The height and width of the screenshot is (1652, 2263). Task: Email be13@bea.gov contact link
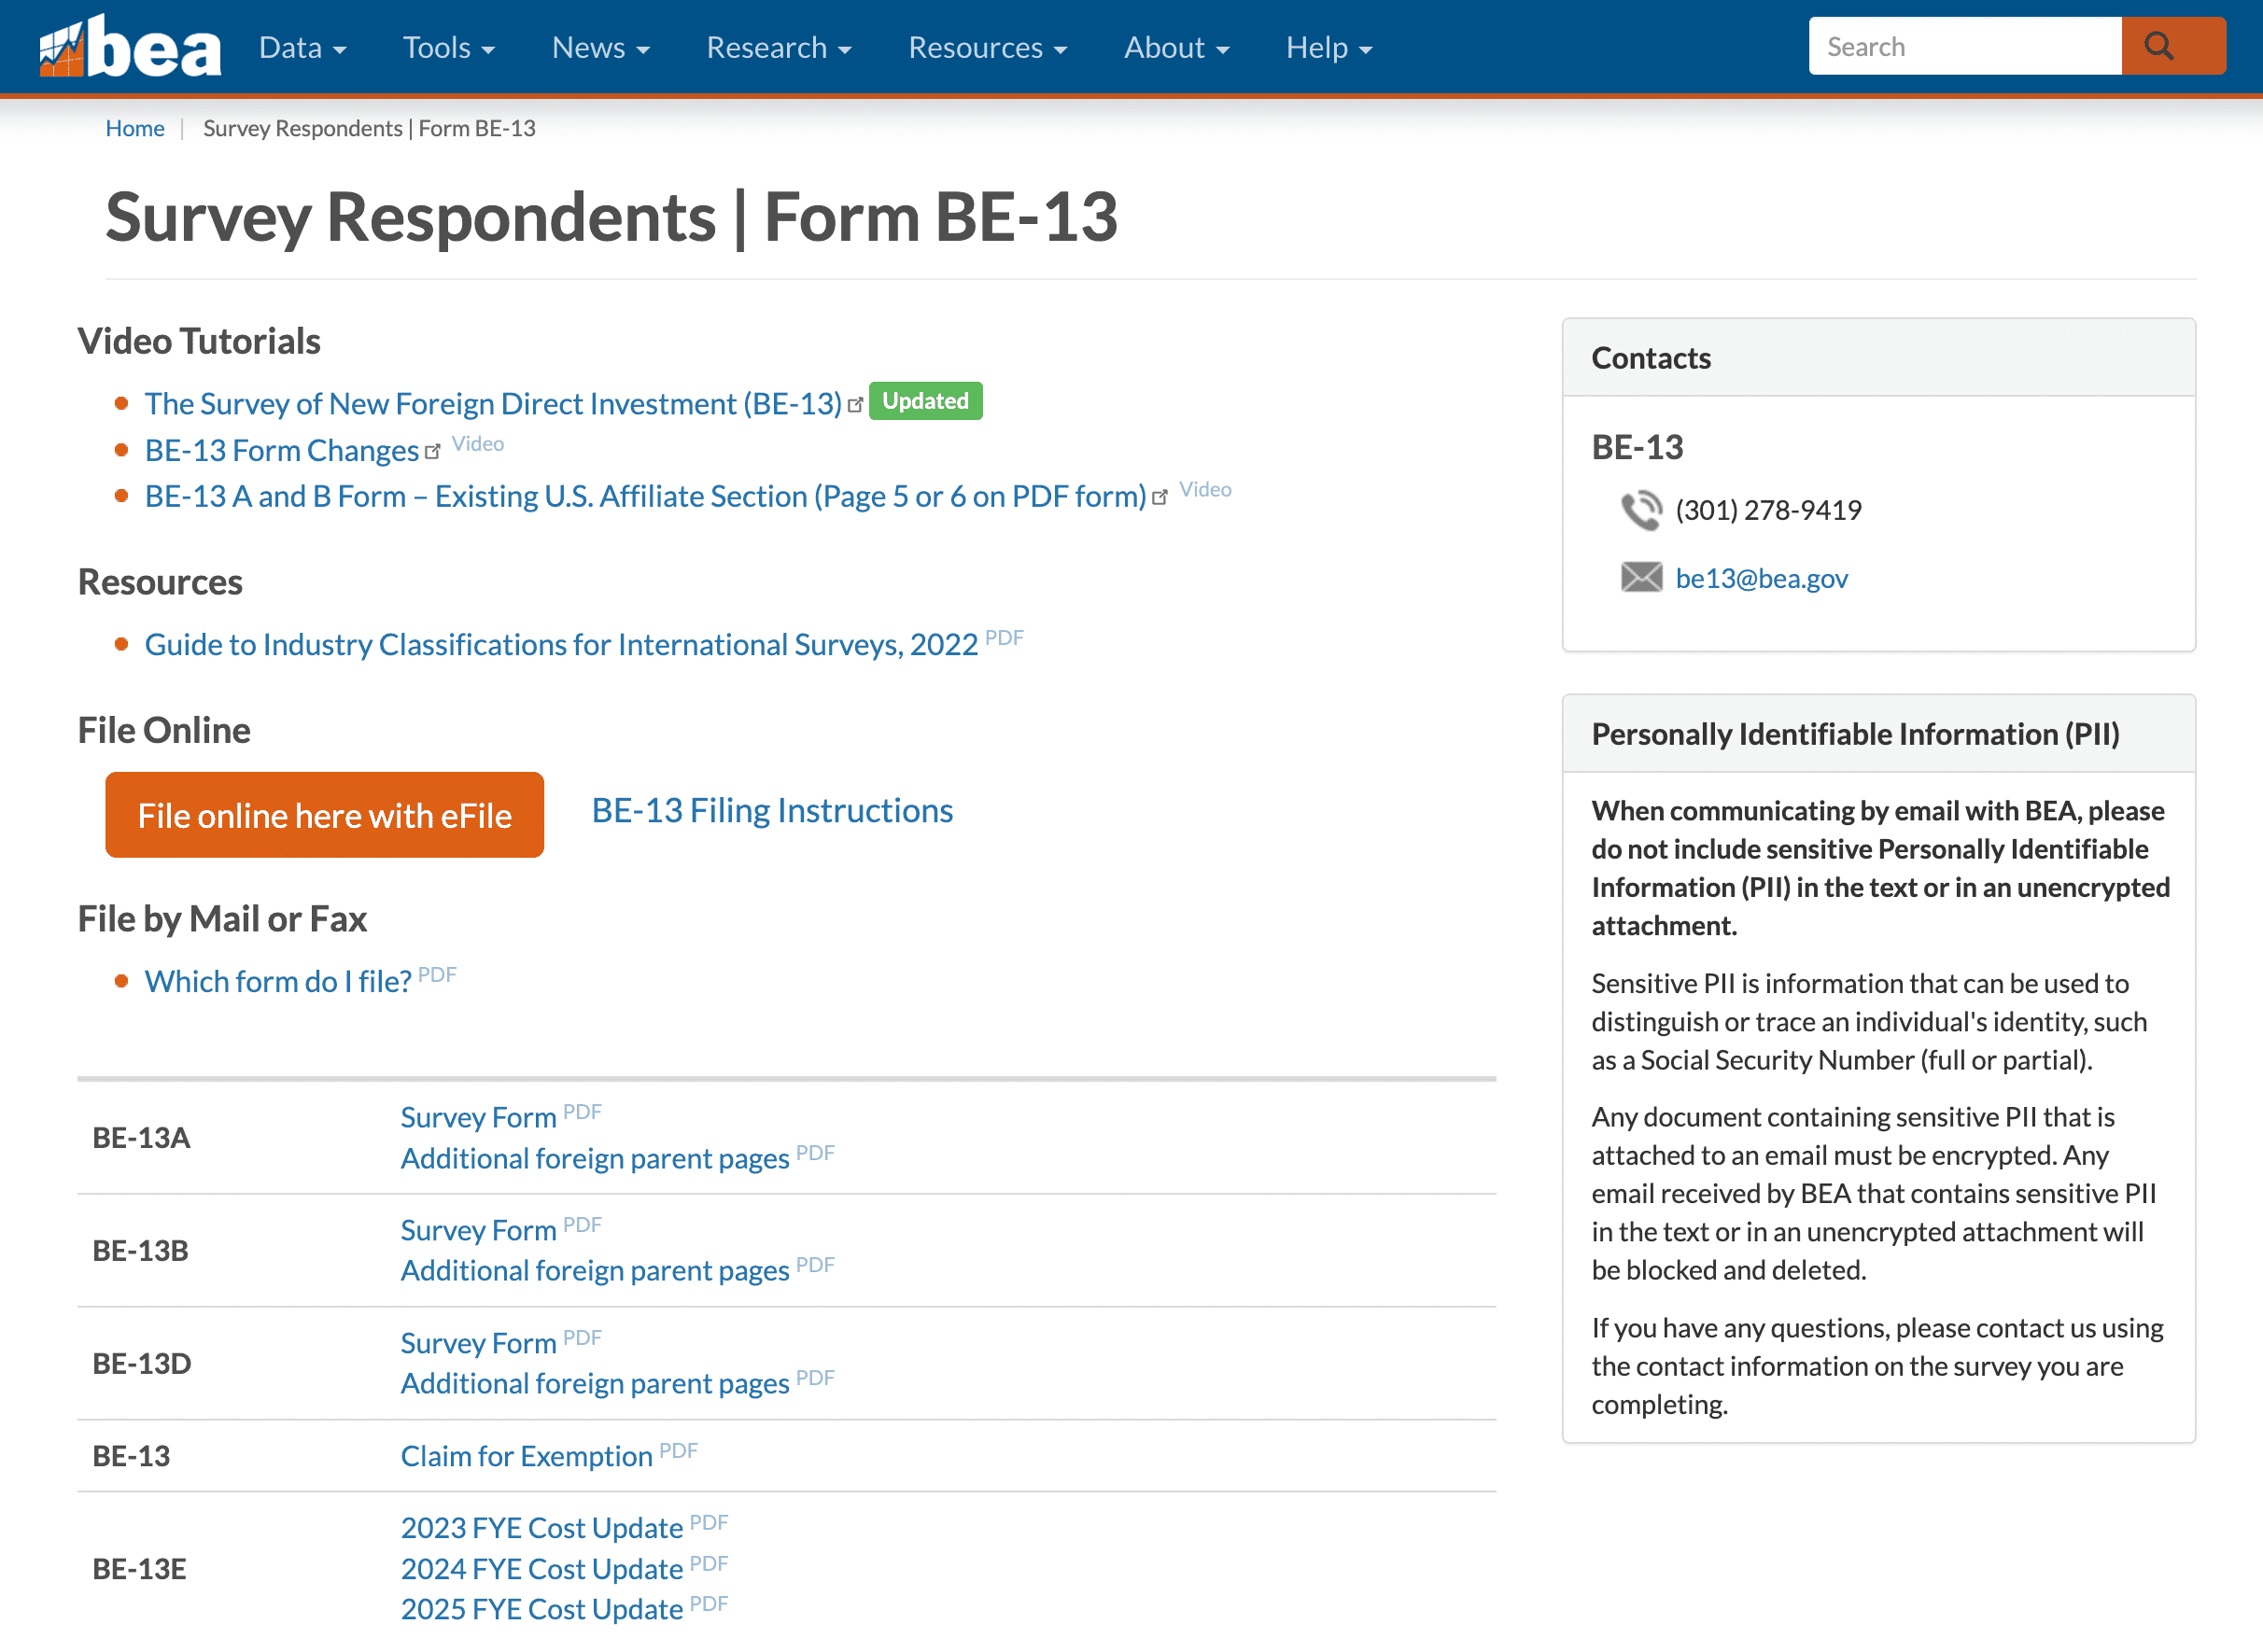(1761, 579)
